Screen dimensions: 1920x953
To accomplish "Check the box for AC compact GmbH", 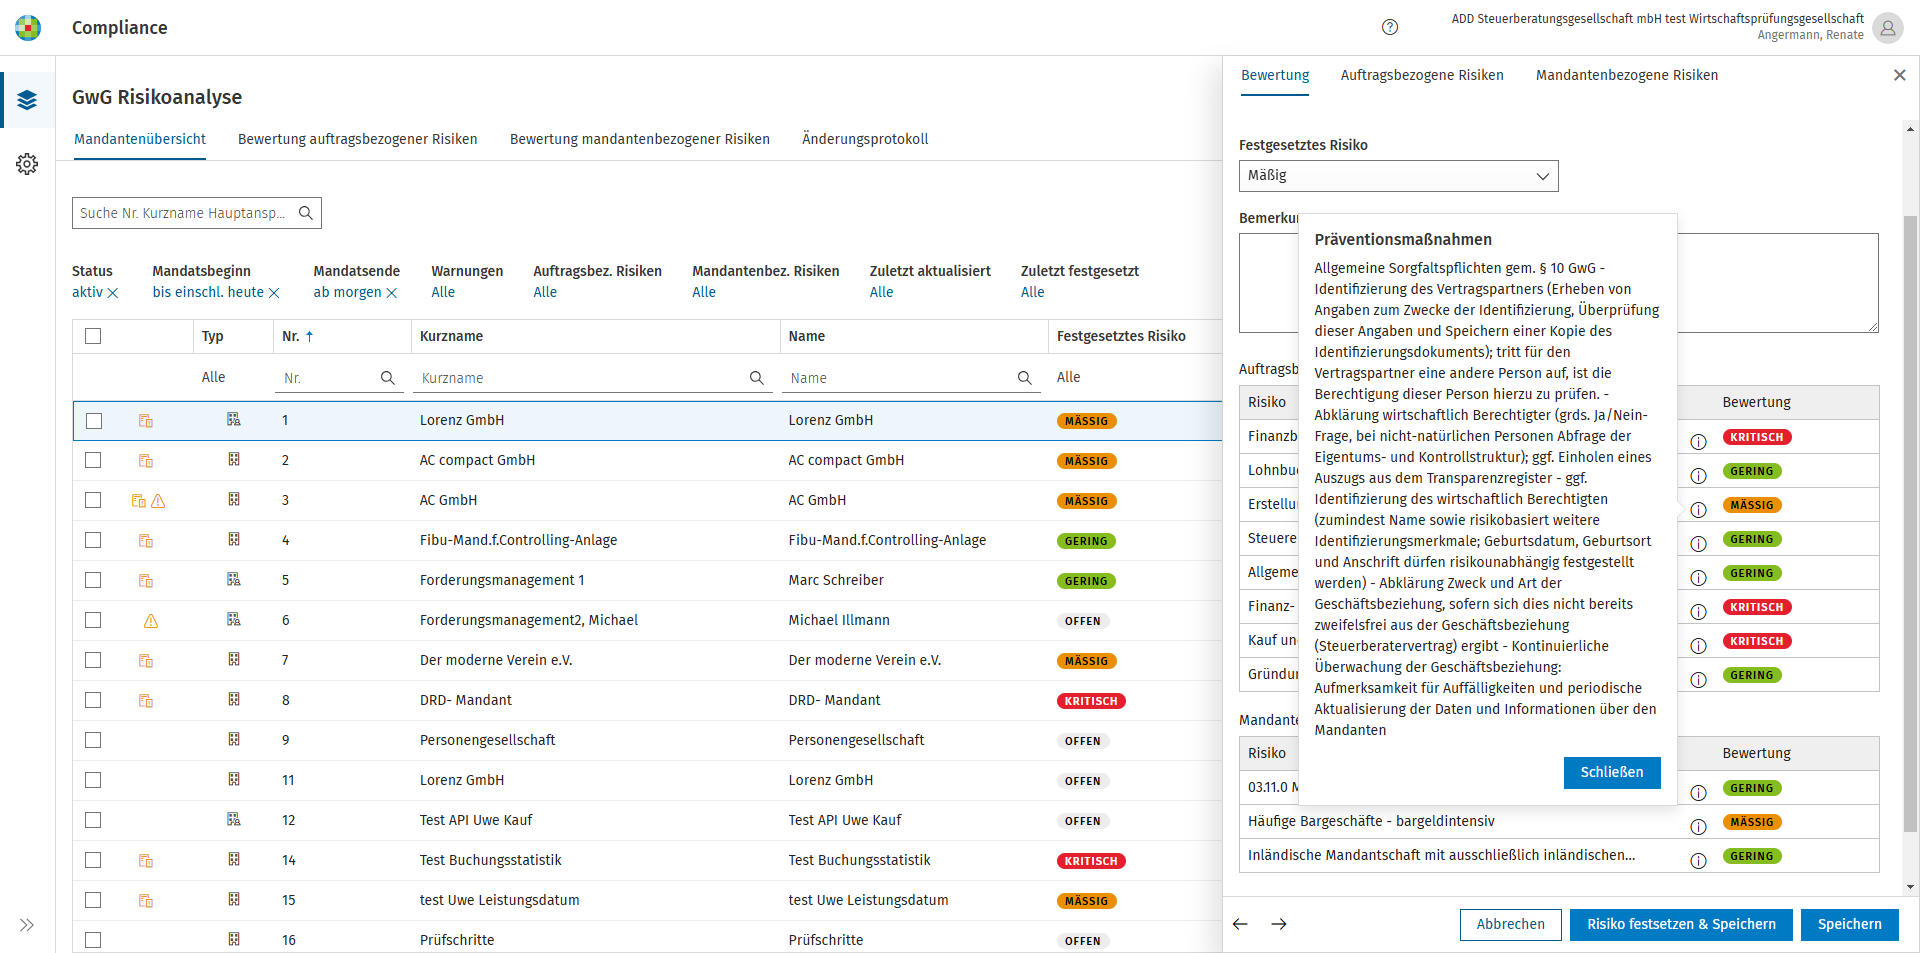I will coord(93,460).
